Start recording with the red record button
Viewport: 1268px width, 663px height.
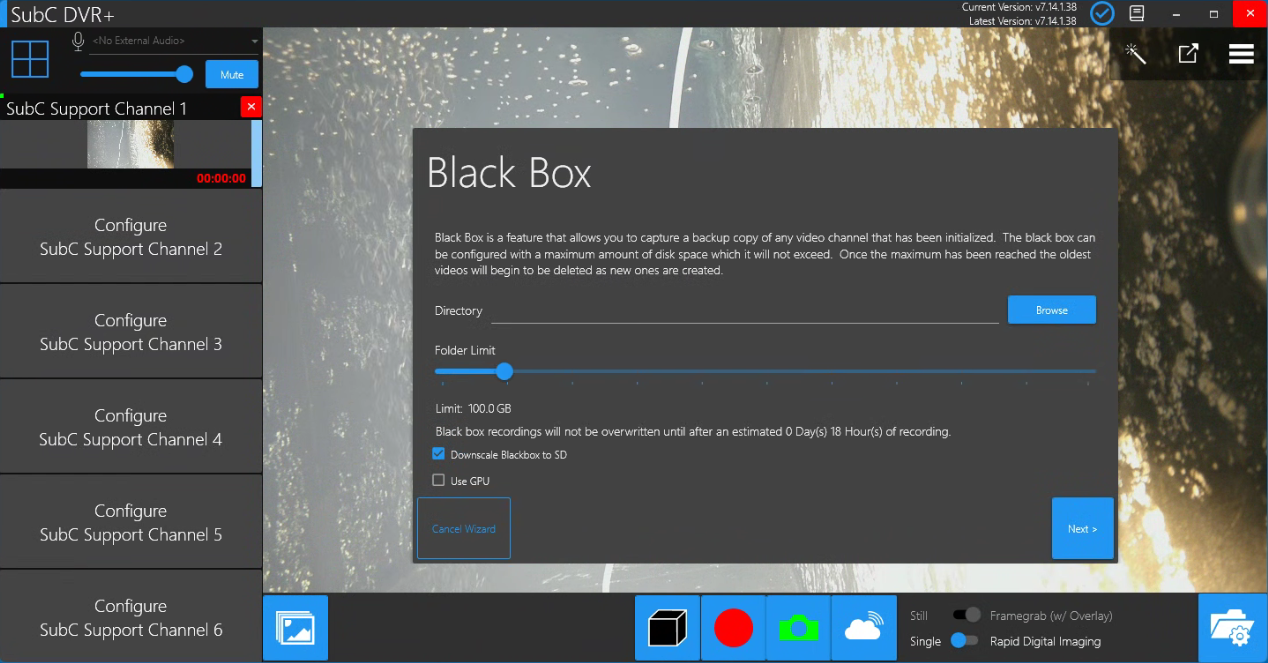click(733, 628)
